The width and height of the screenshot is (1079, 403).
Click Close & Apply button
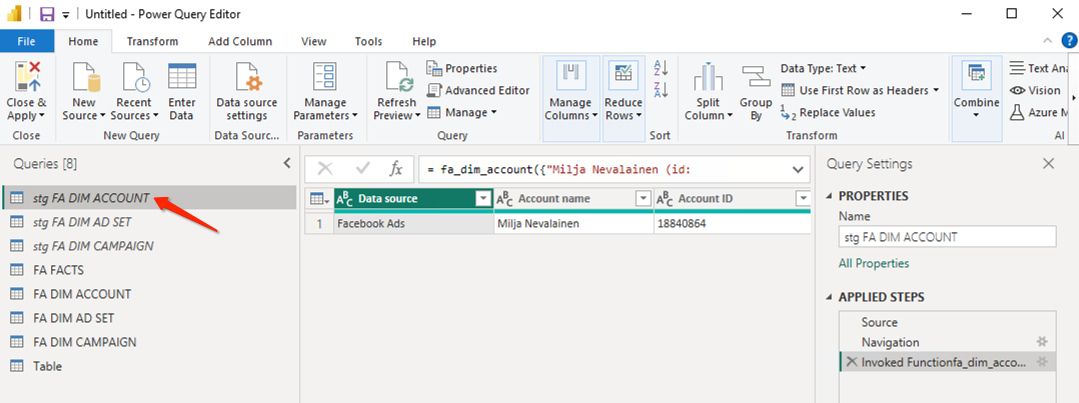[x=25, y=91]
